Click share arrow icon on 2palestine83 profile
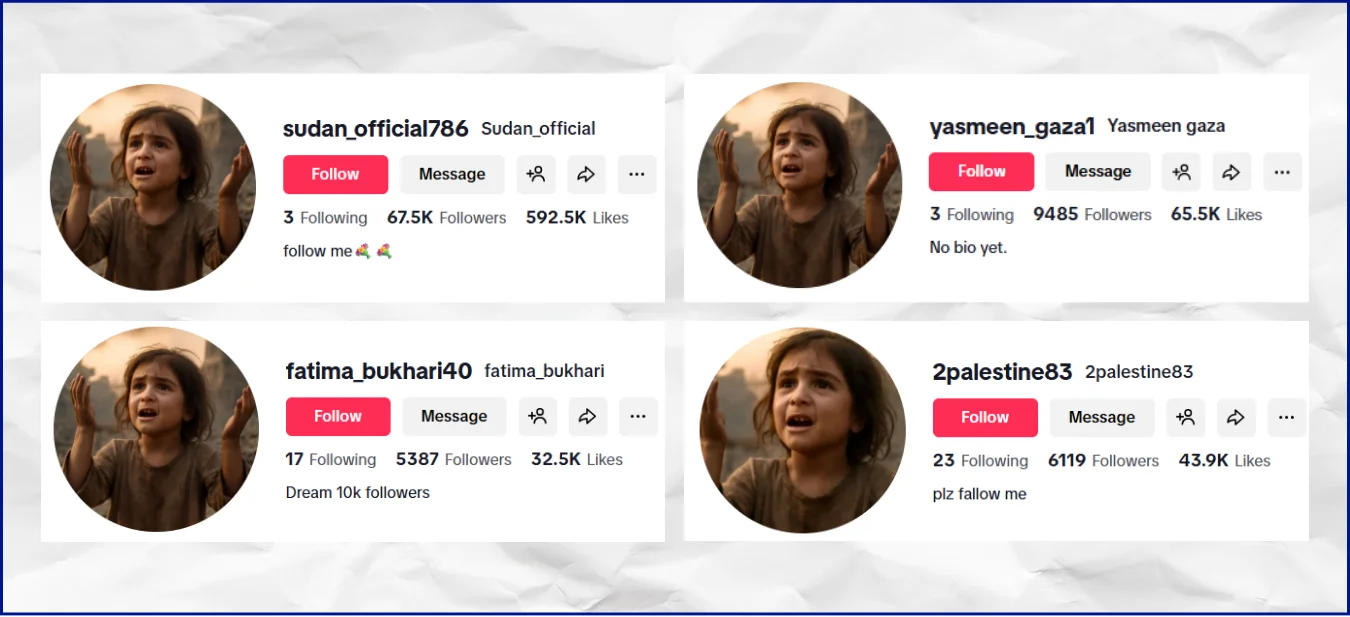This screenshot has width=1350, height=617. click(1236, 417)
